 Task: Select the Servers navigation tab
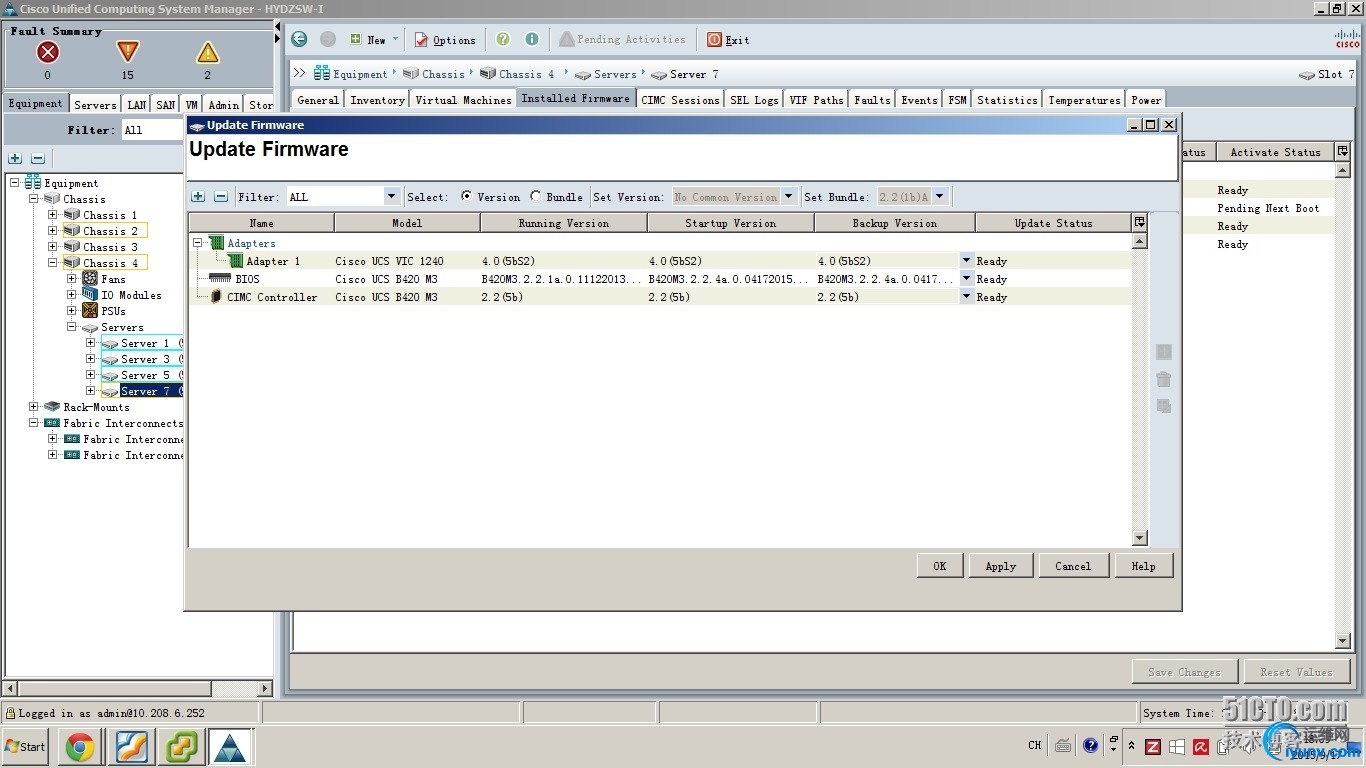click(x=95, y=105)
